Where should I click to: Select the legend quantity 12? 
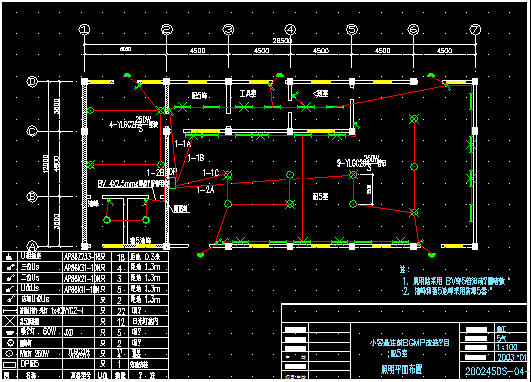[x=121, y=322]
